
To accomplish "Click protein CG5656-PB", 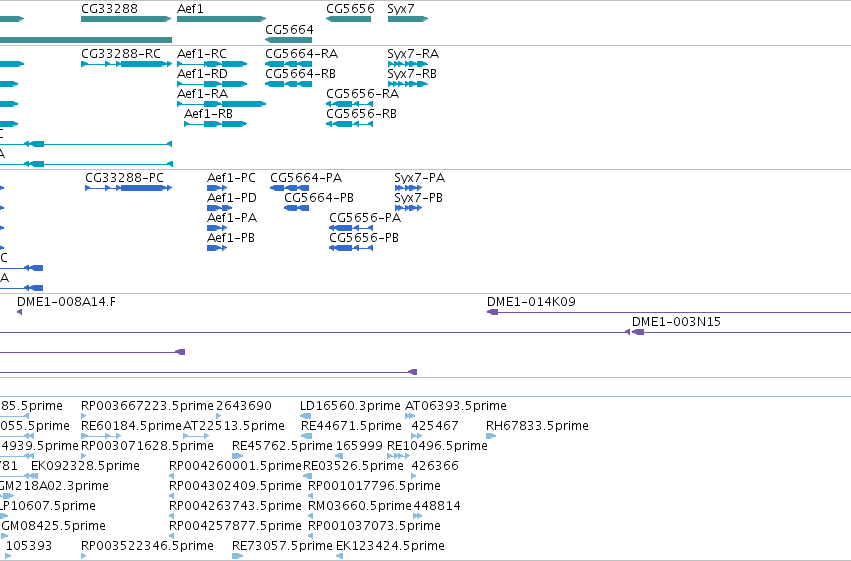I will click(351, 248).
